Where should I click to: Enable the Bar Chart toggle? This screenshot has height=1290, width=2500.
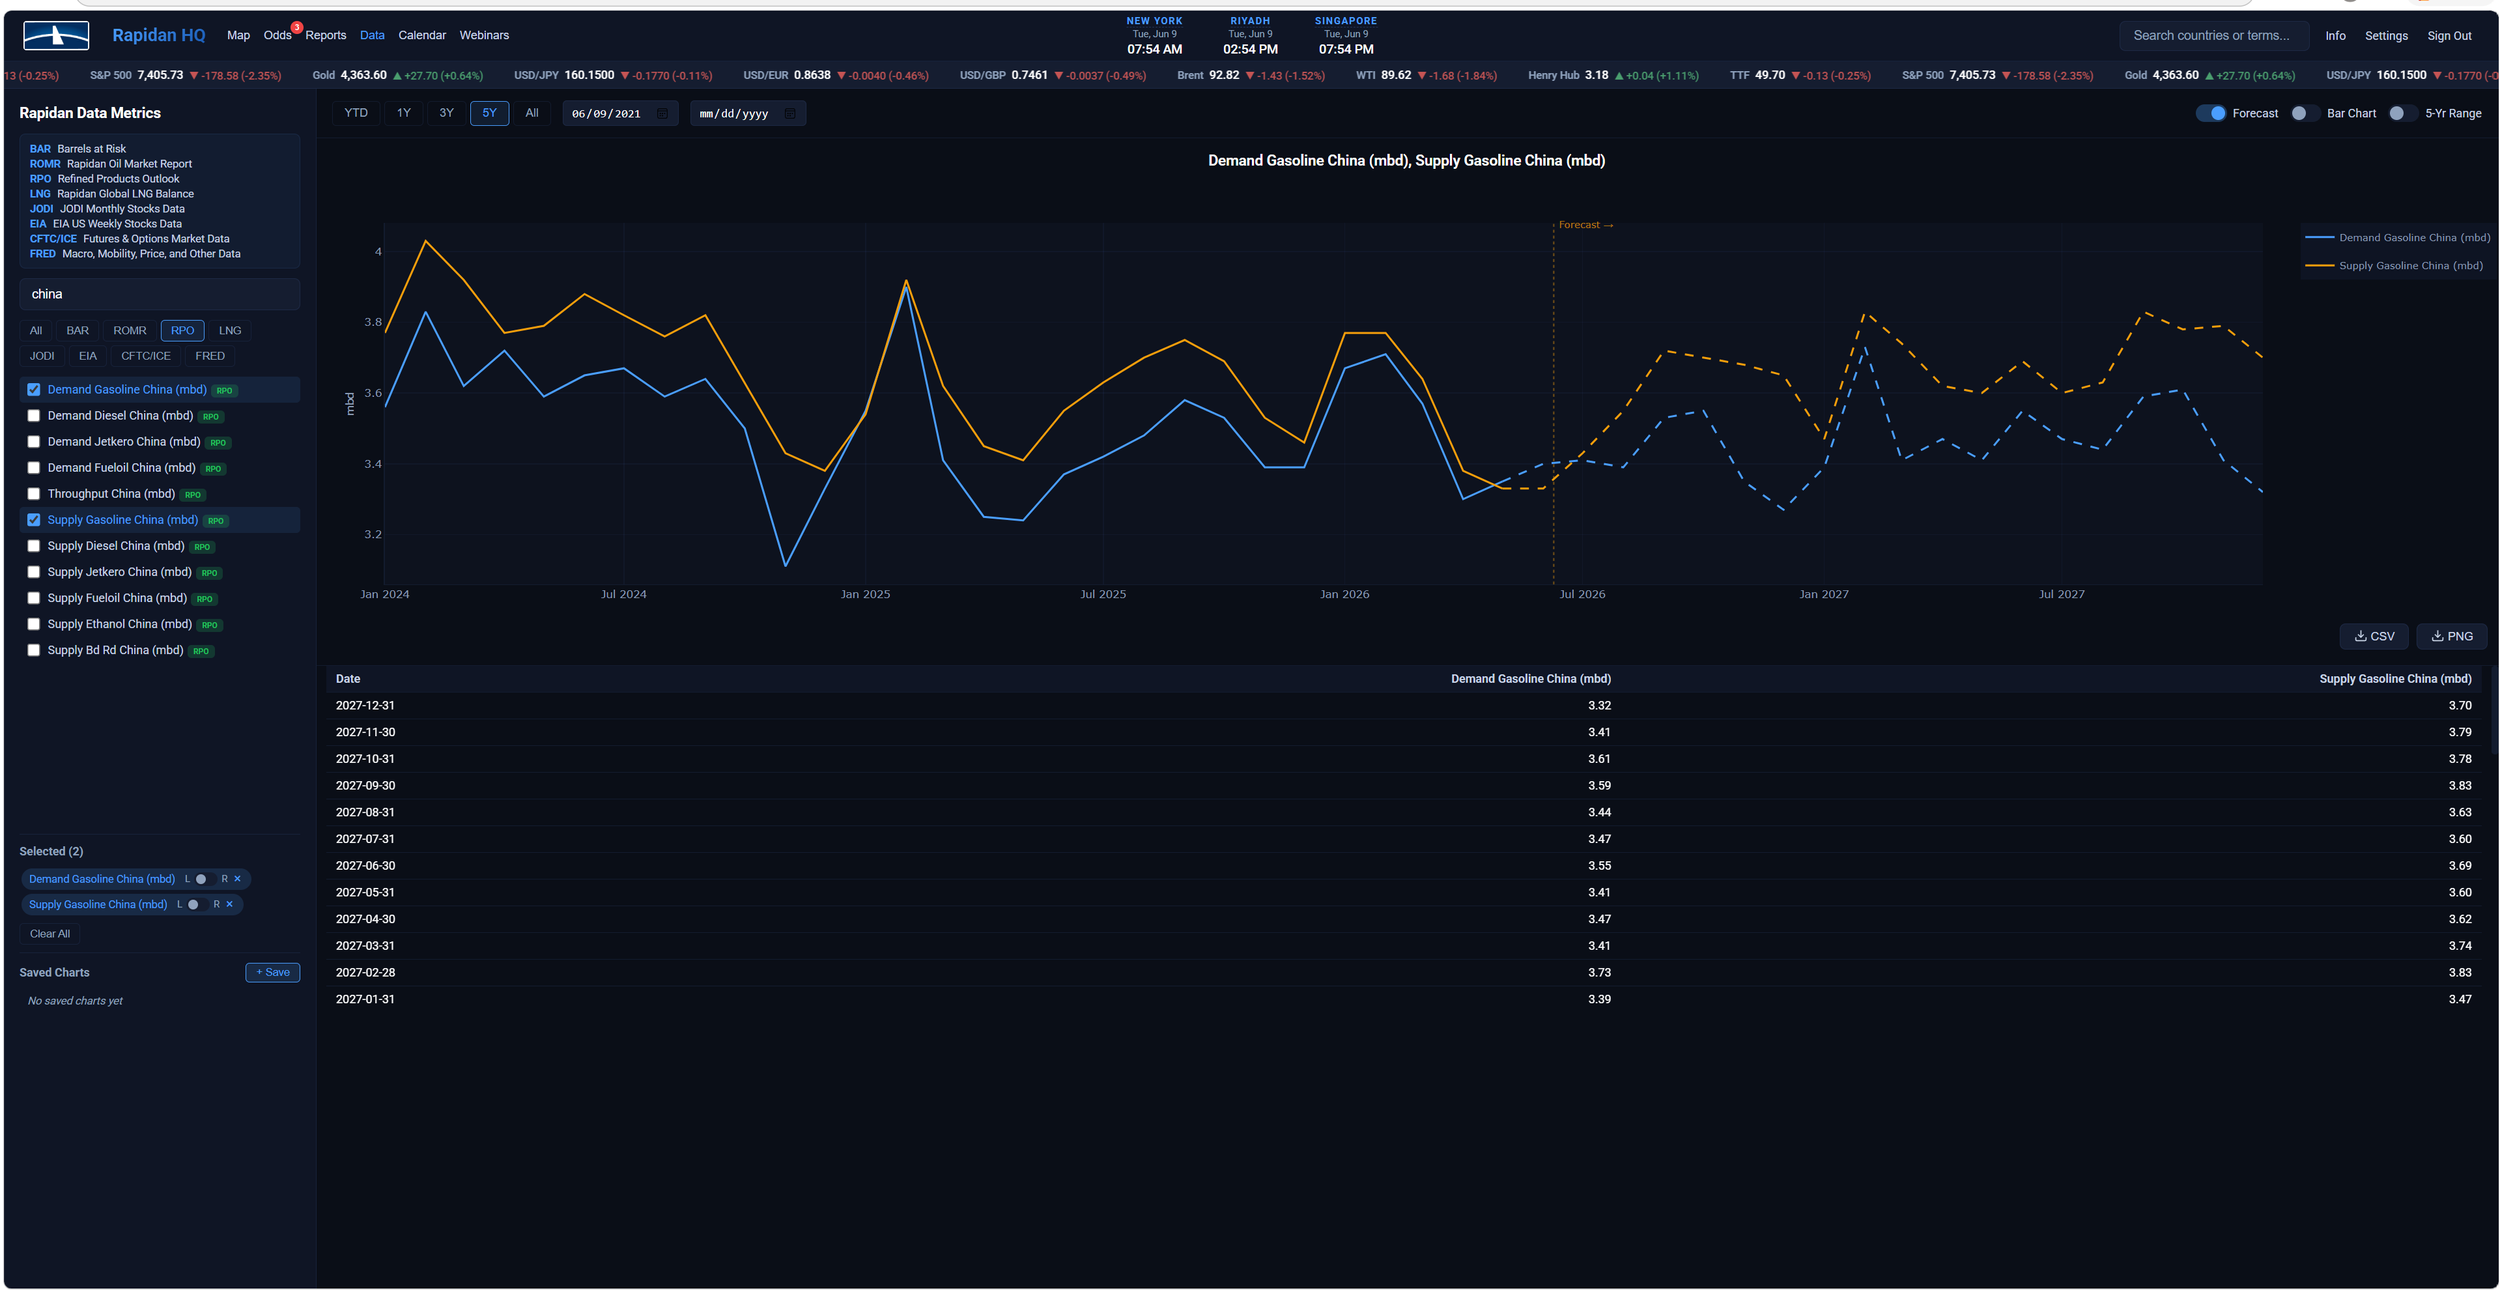(x=2304, y=113)
